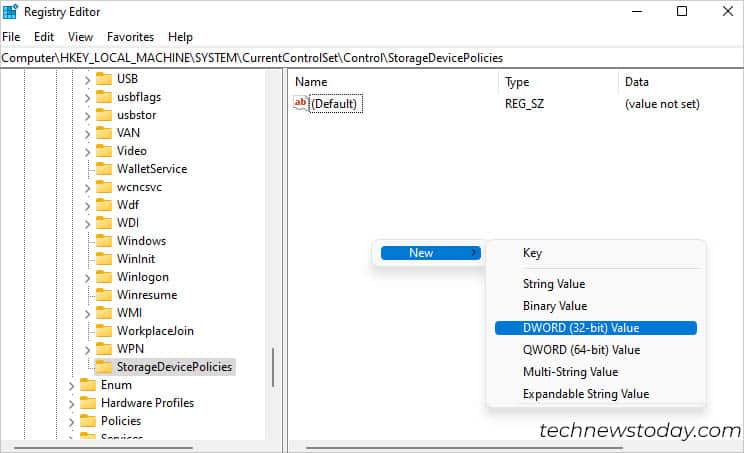This screenshot has height=453, width=744.
Task: Expand the Hardware Profiles key
Action: (71, 404)
